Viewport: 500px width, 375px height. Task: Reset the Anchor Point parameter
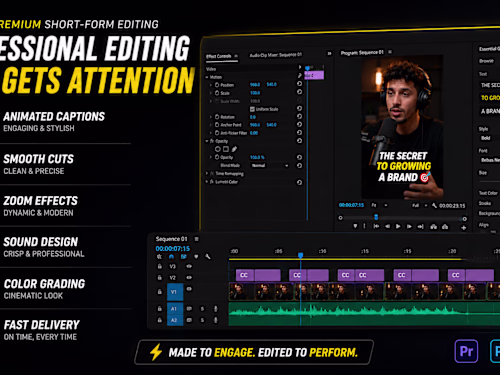pos(299,124)
